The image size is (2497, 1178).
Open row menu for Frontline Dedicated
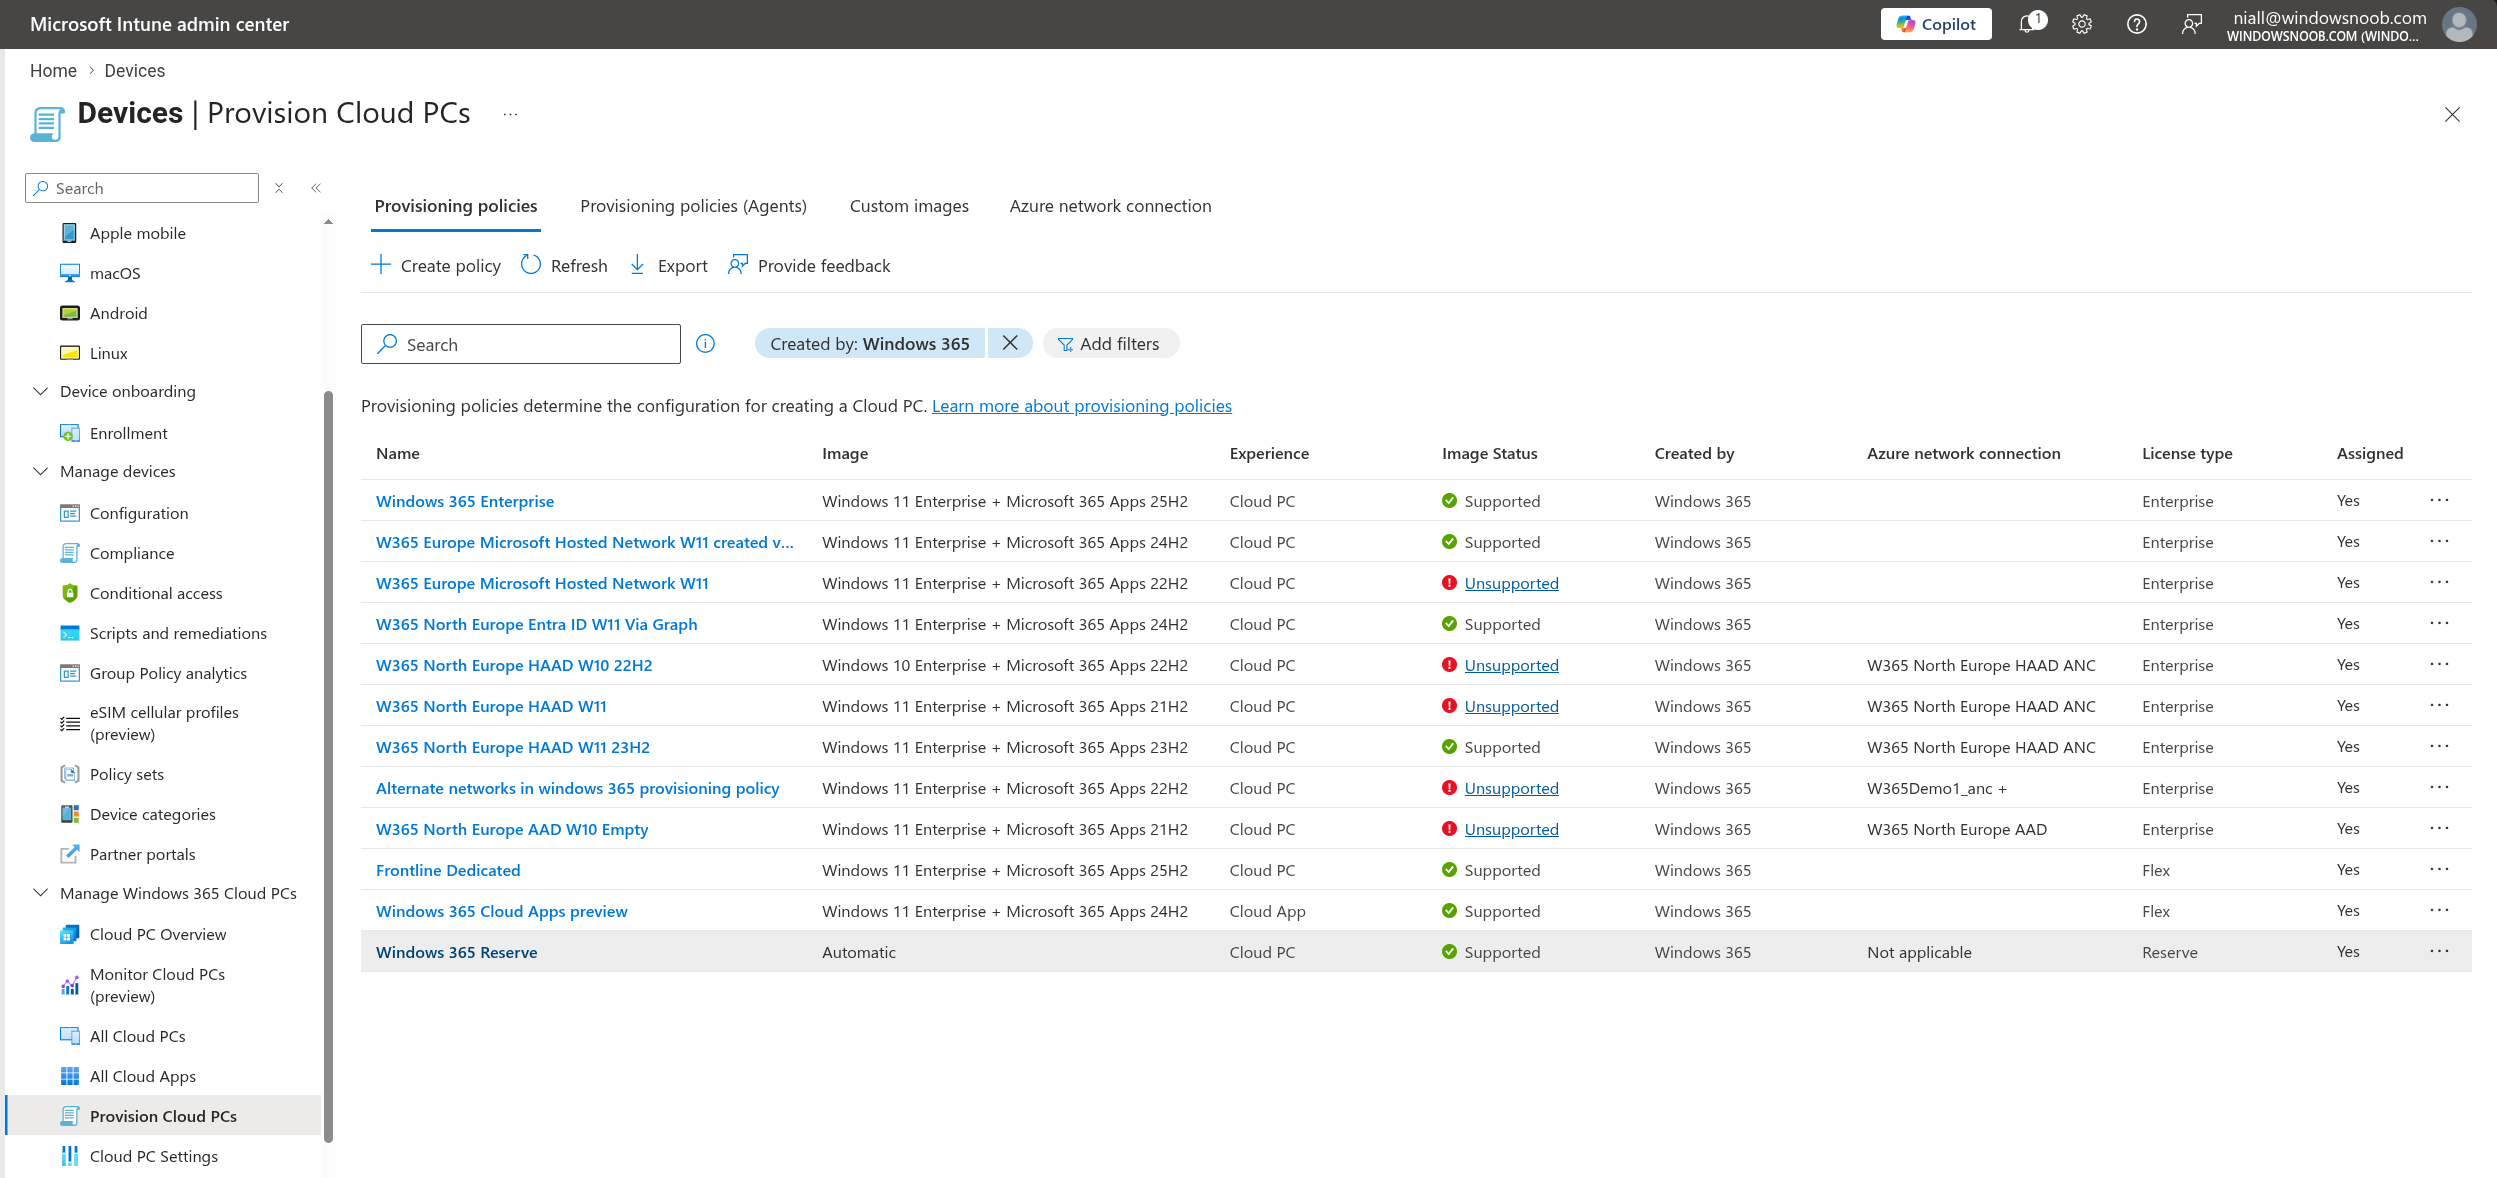click(2440, 869)
